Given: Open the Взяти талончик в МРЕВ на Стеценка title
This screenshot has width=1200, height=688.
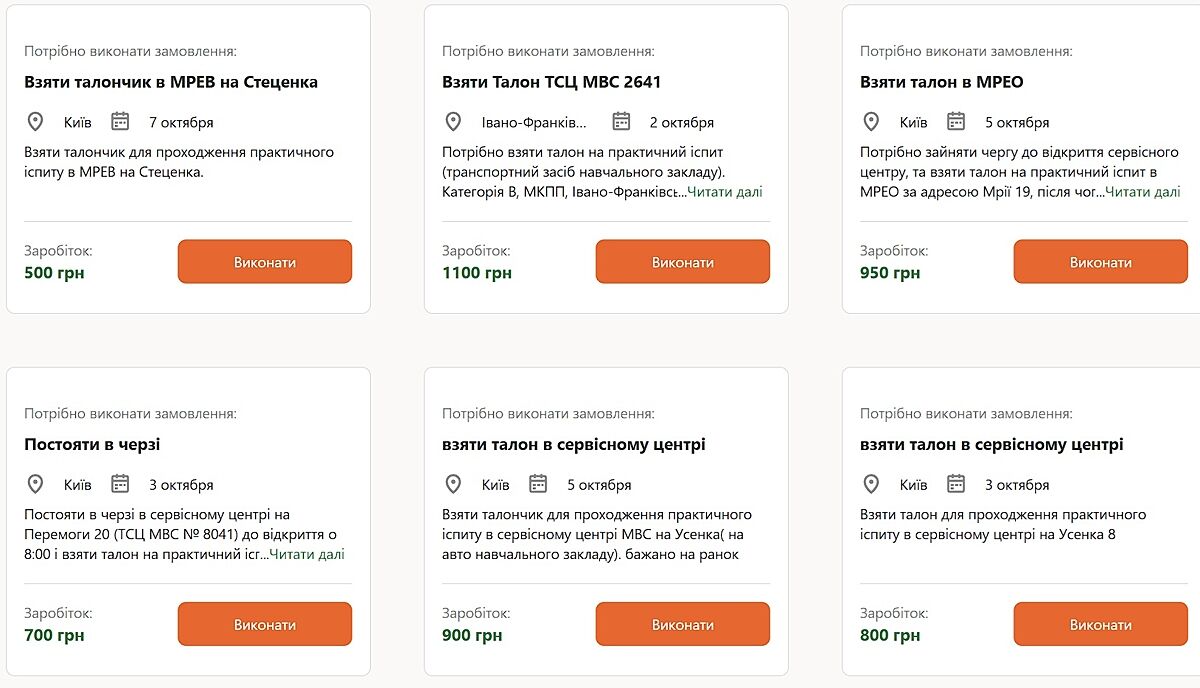Looking at the screenshot, I should click(171, 82).
